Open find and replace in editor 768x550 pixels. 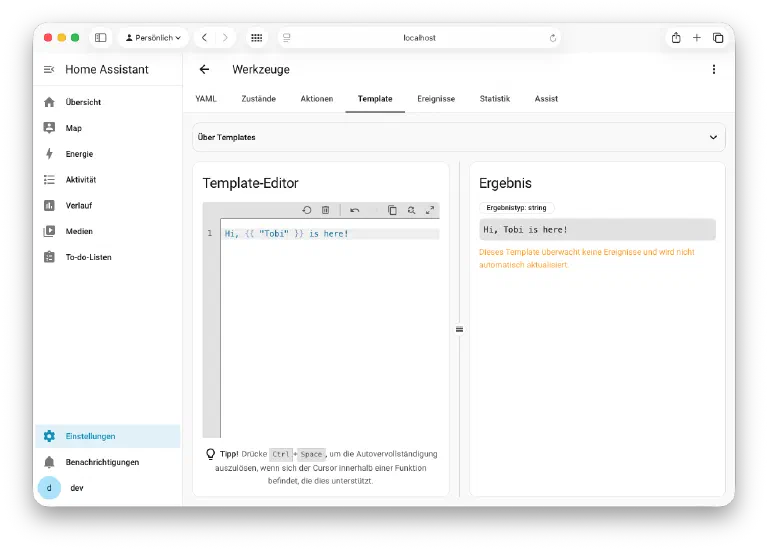[411, 210]
